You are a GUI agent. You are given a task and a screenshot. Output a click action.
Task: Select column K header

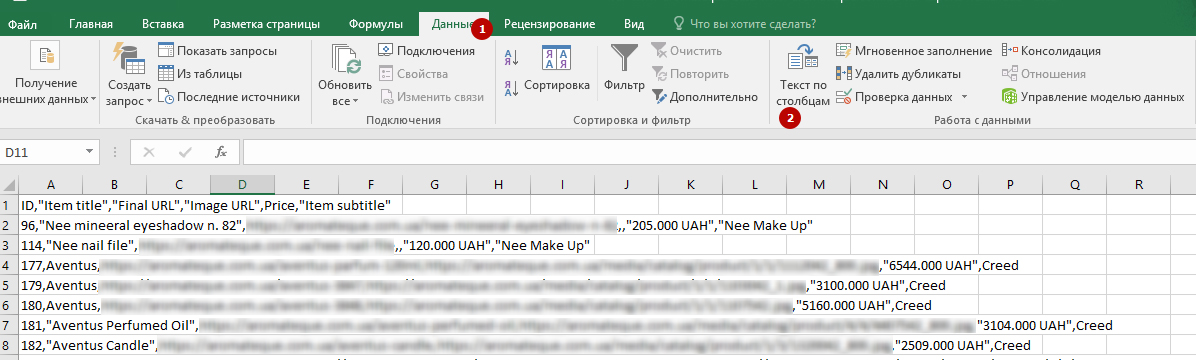point(690,185)
